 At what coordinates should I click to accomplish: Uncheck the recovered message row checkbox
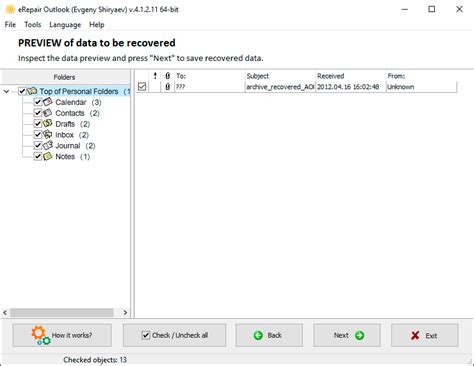tap(142, 87)
